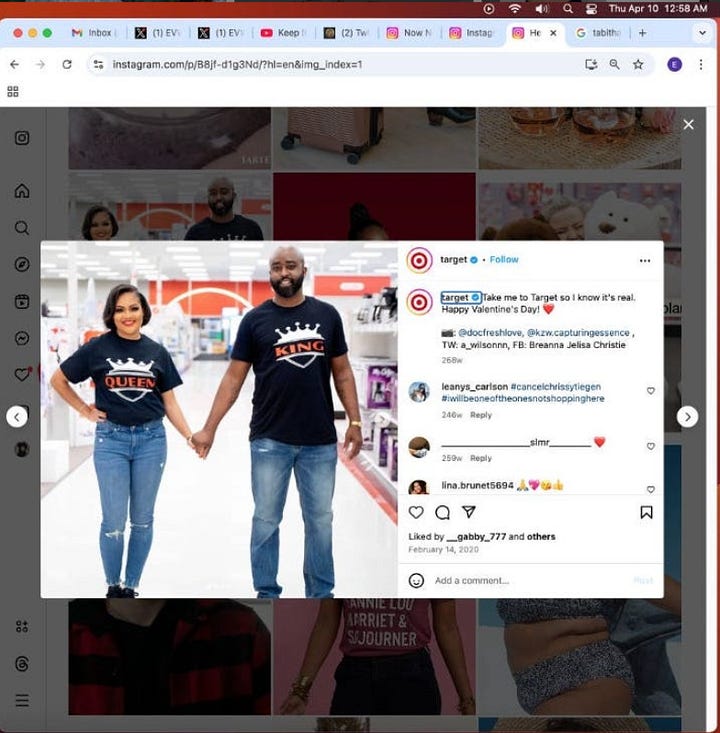This screenshot has height=733, width=720.
Task: Open the lina.brunet5694 username
Action: (x=477, y=485)
